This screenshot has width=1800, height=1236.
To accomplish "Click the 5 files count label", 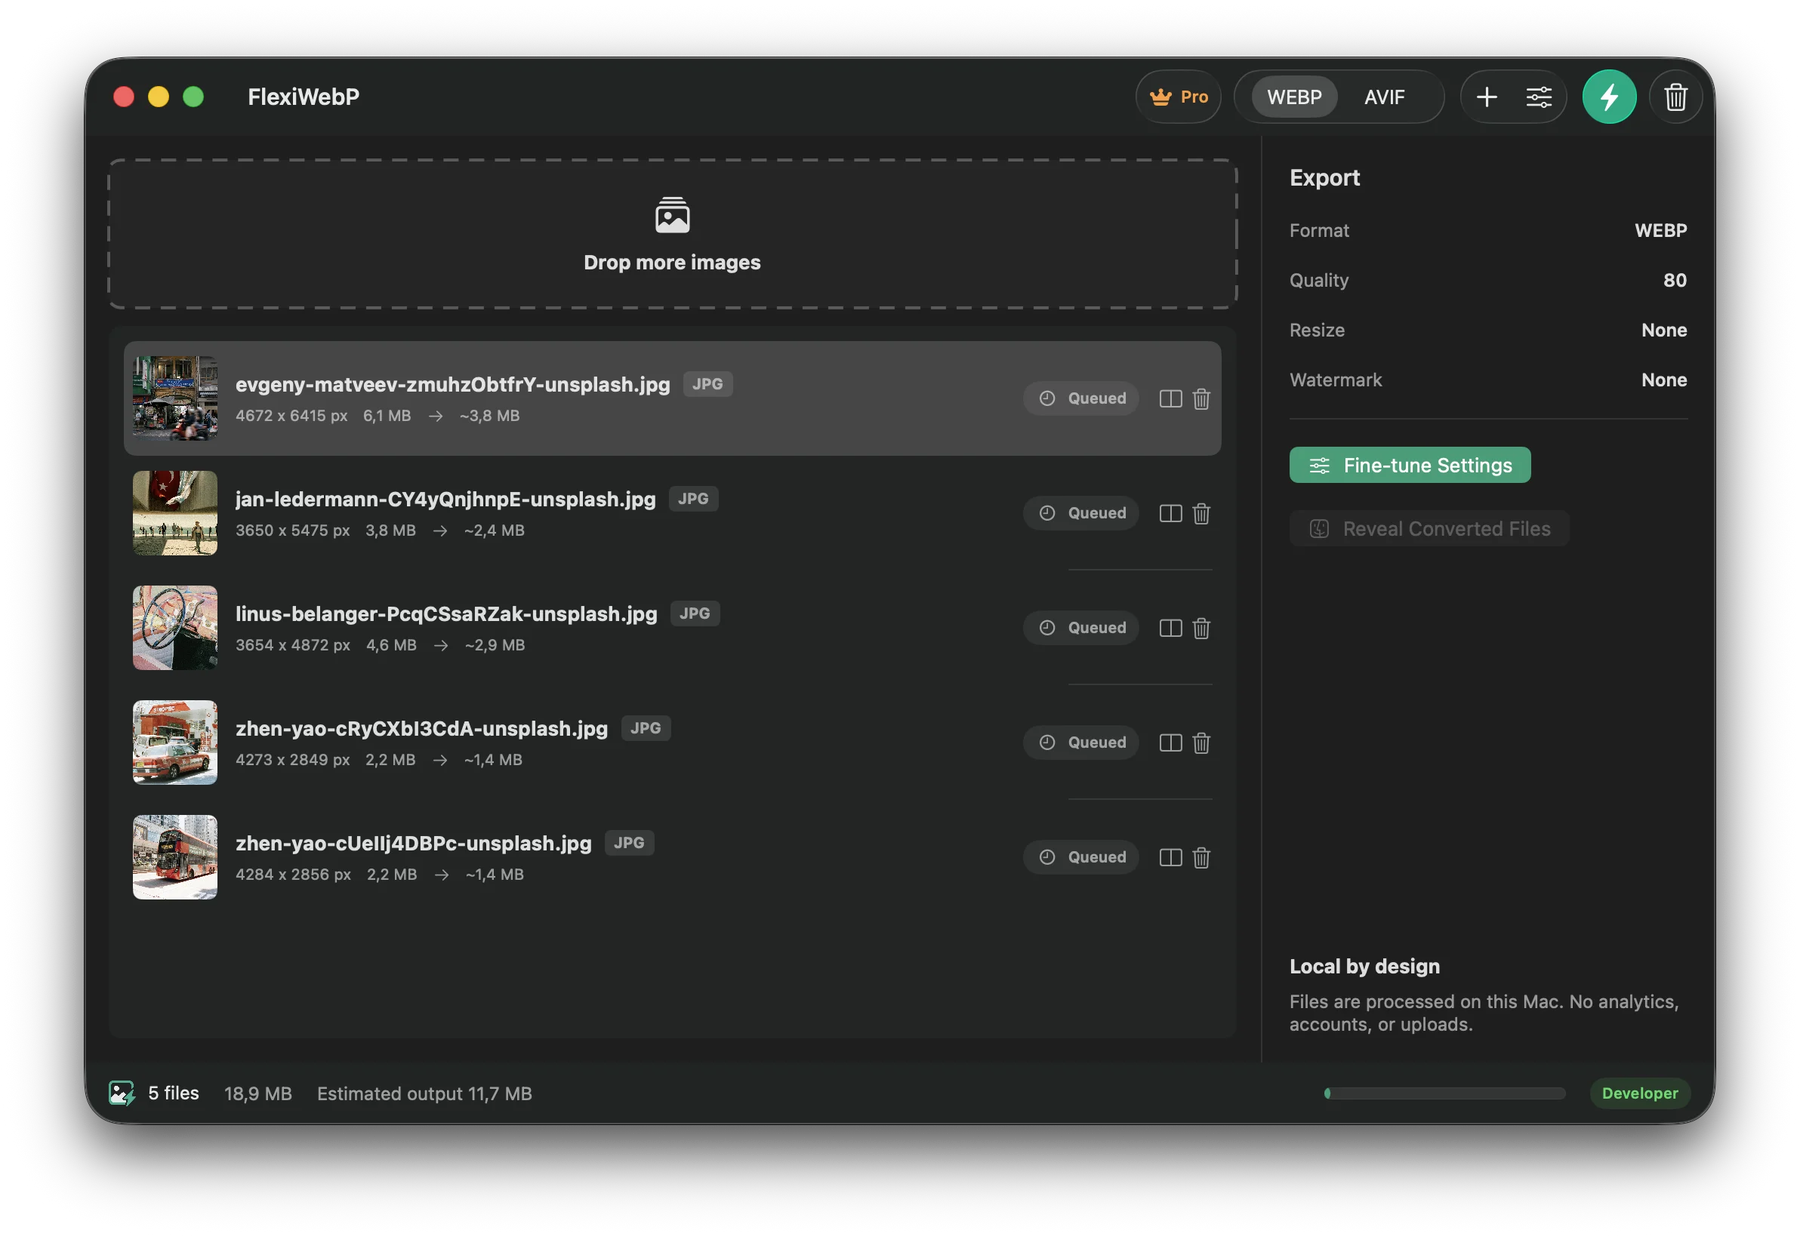I will coord(174,1093).
